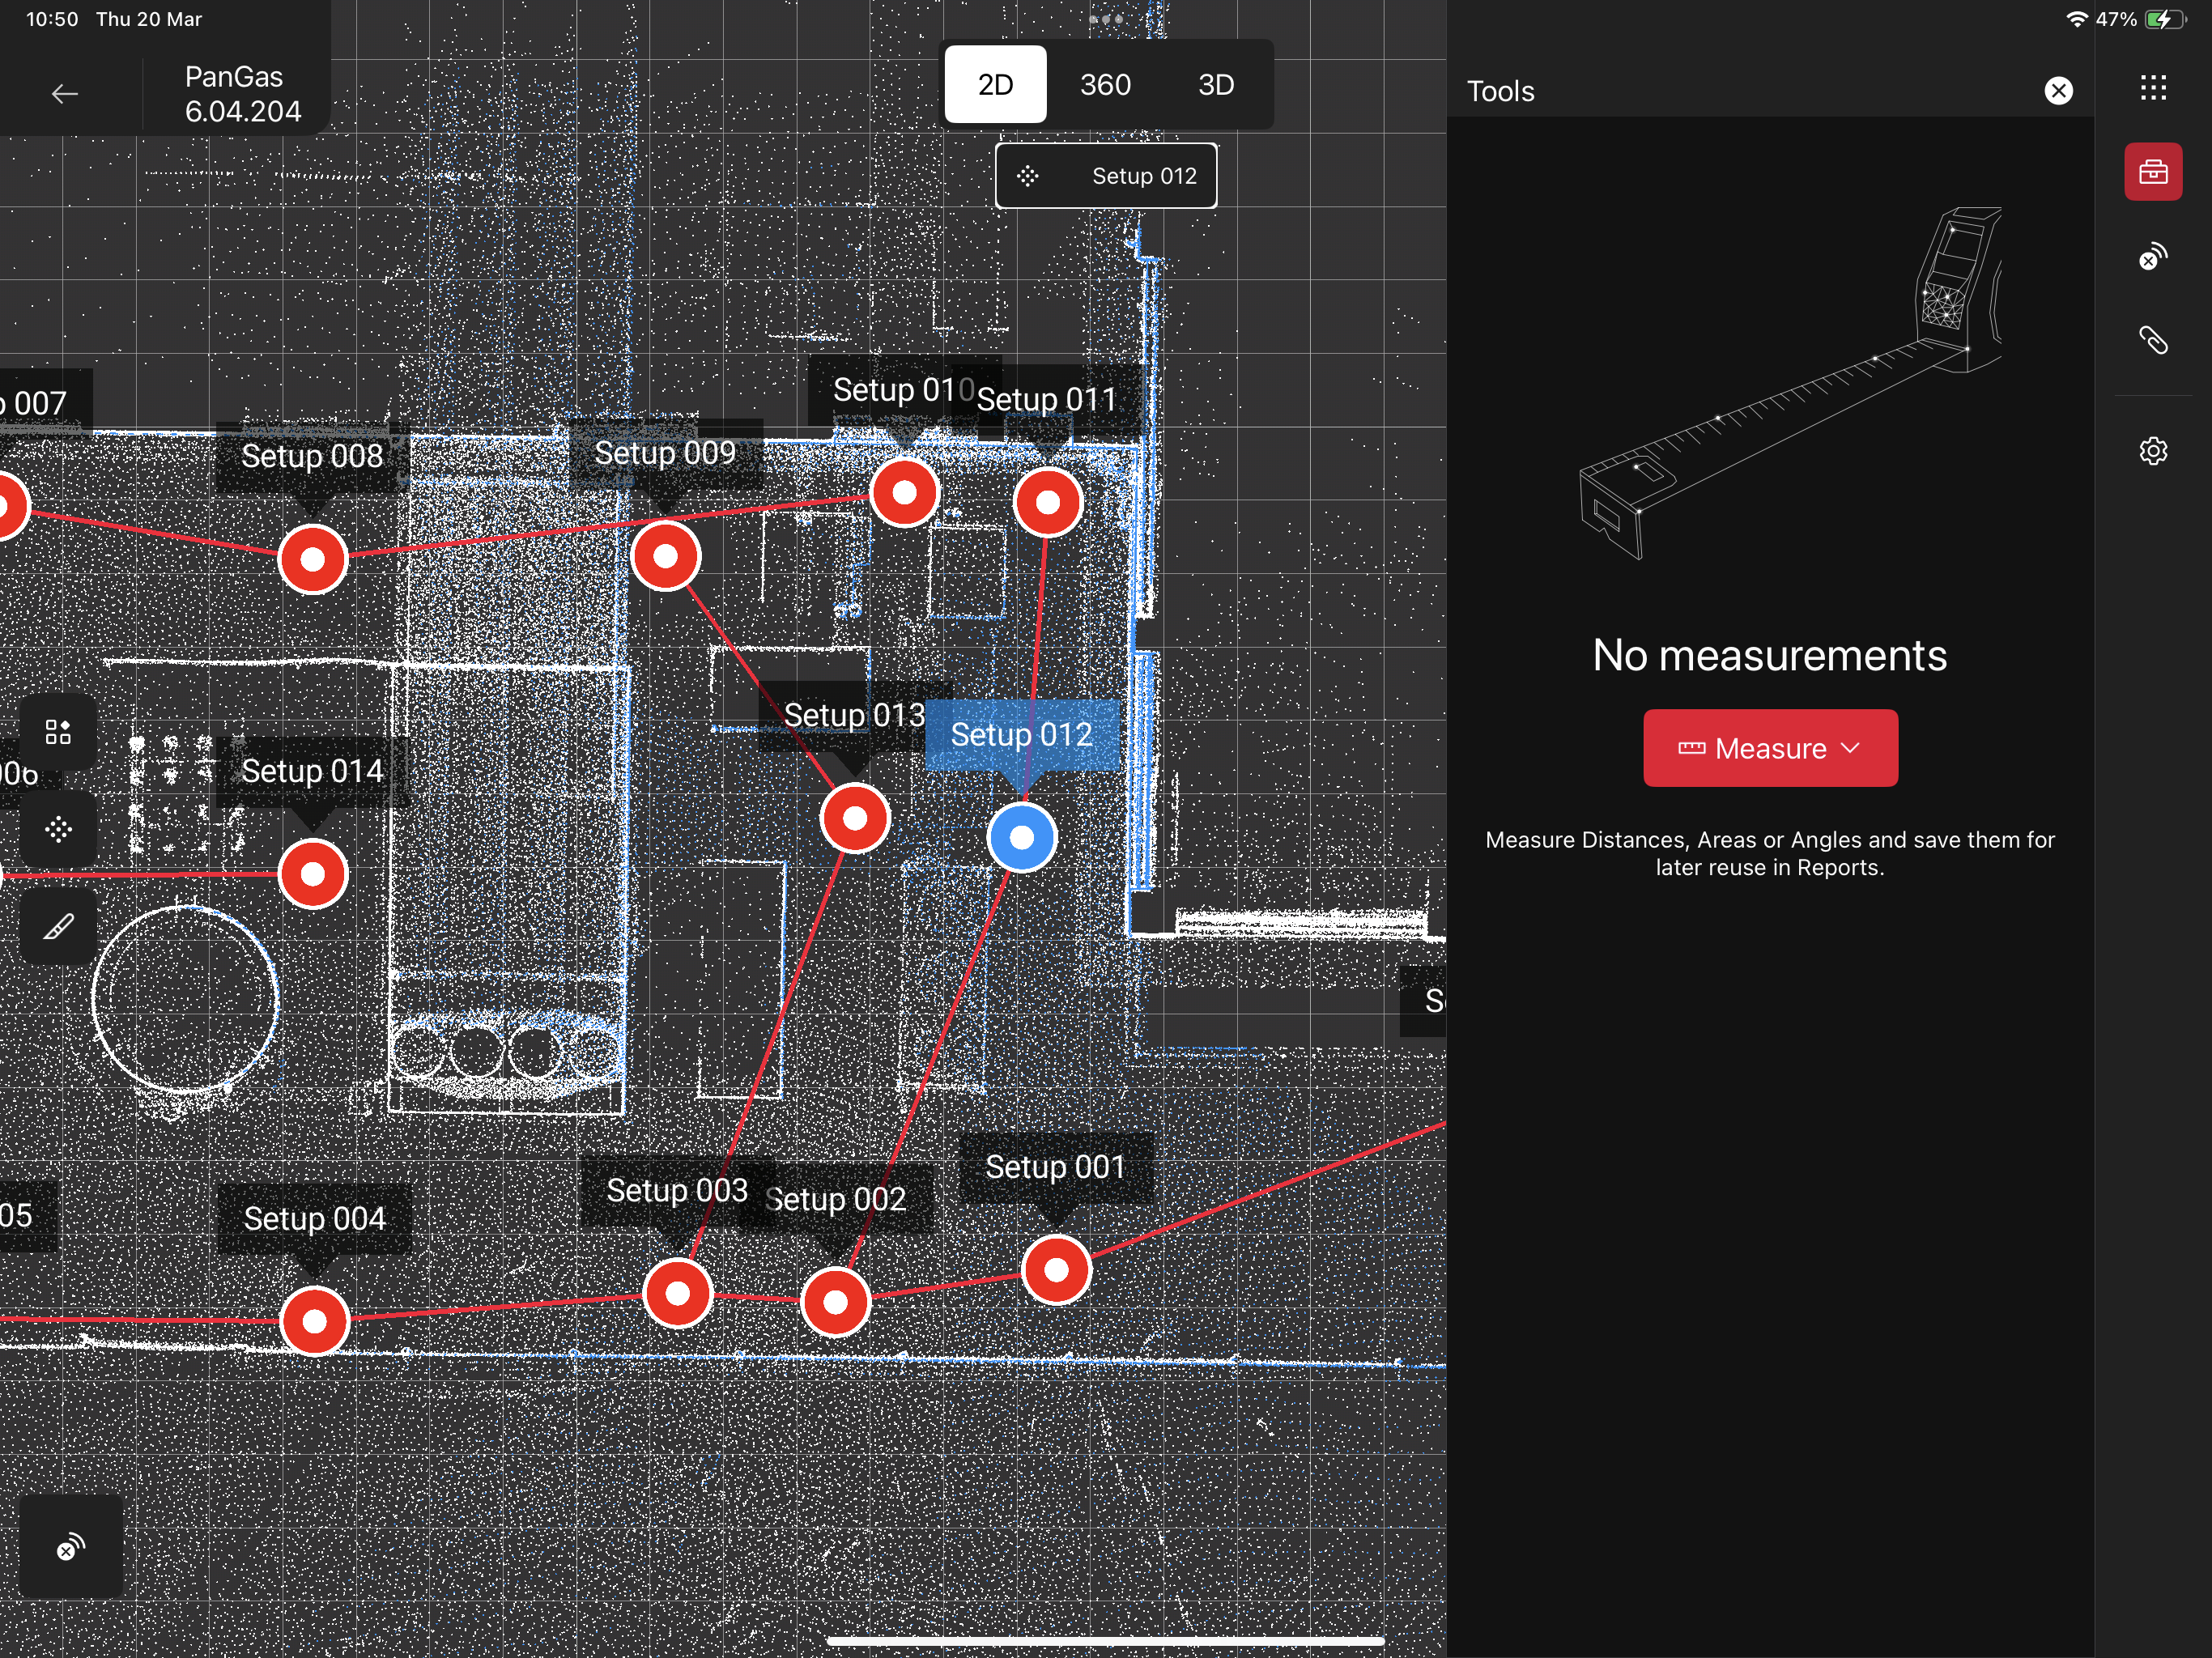Select the blue Setup 012 marker

pos(1021,838)
